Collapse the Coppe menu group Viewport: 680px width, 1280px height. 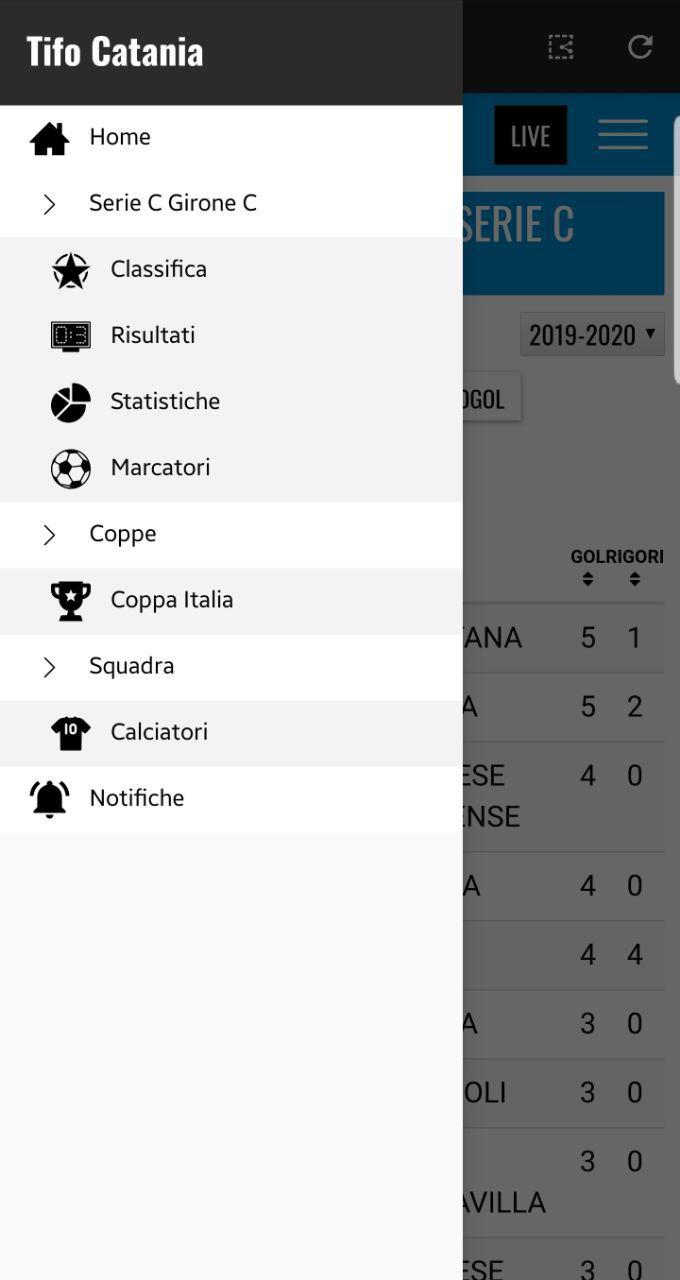click(49, 534)
